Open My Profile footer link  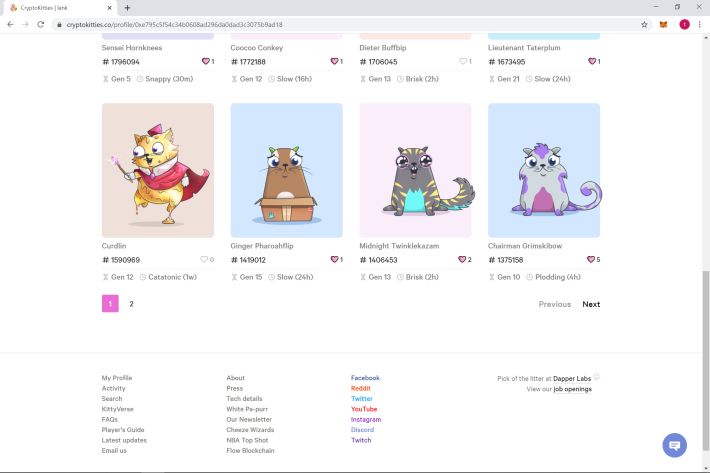(117, 377)
